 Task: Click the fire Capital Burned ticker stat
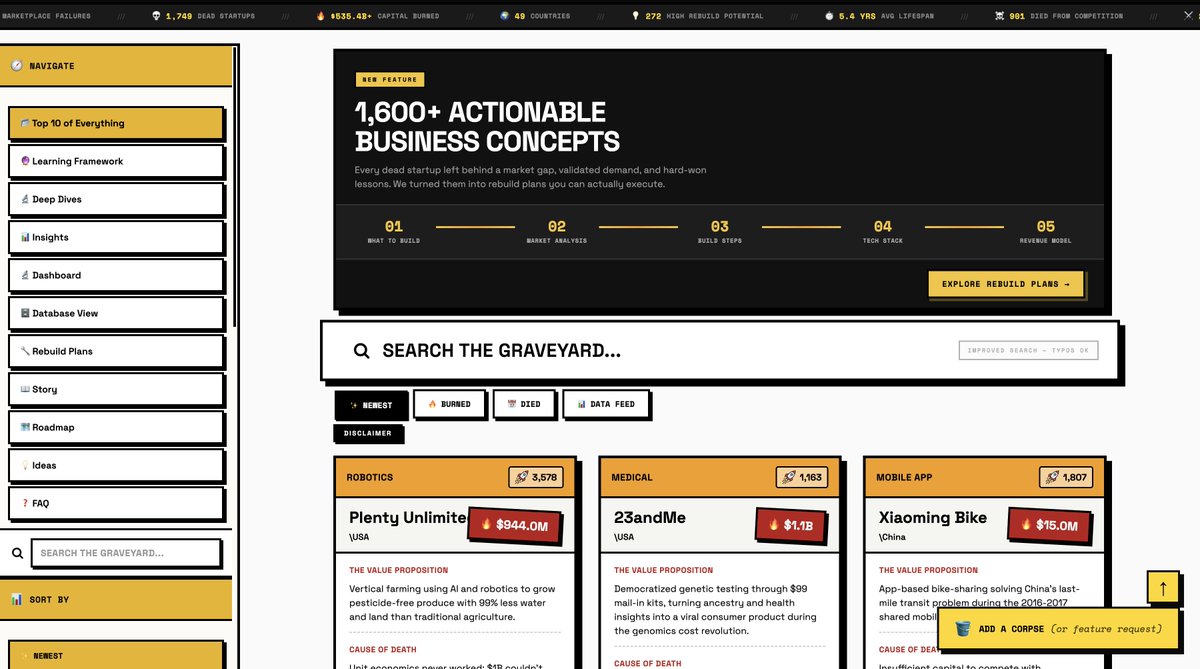[377, 16]
